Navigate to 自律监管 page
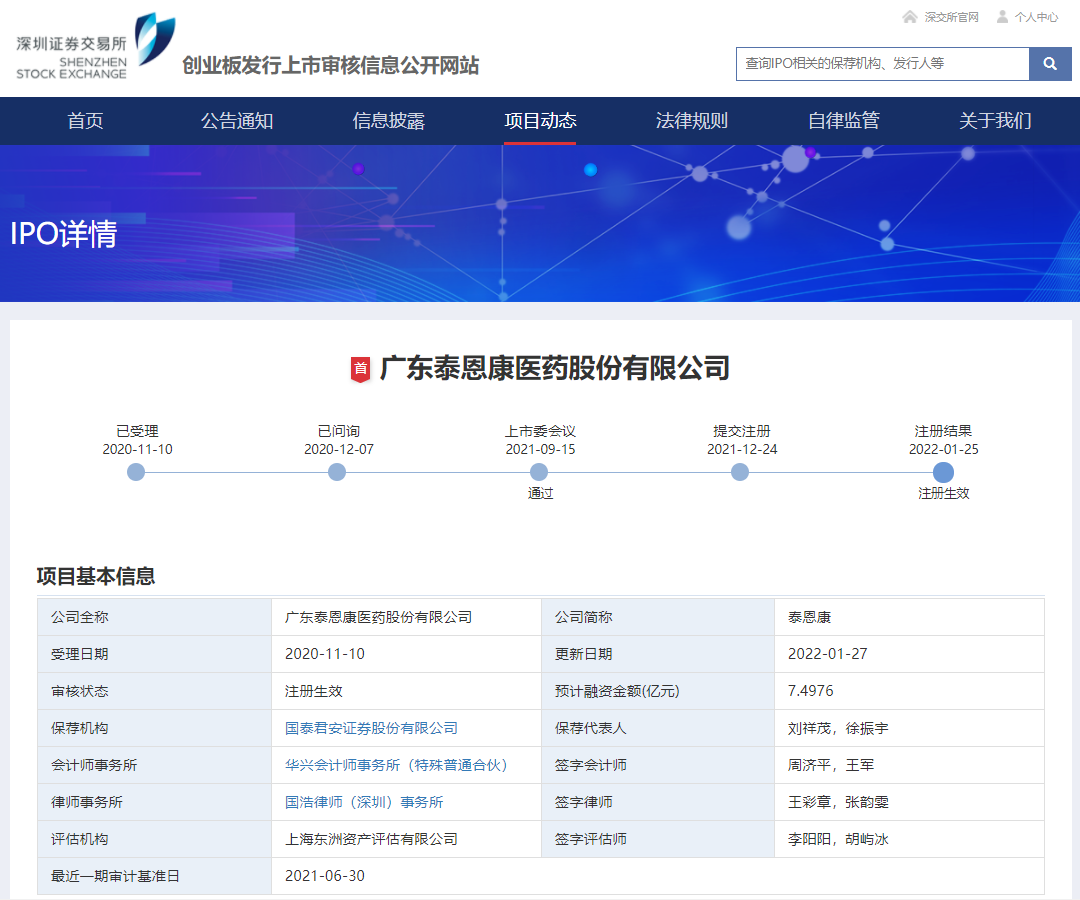 (x=843, y=121)
